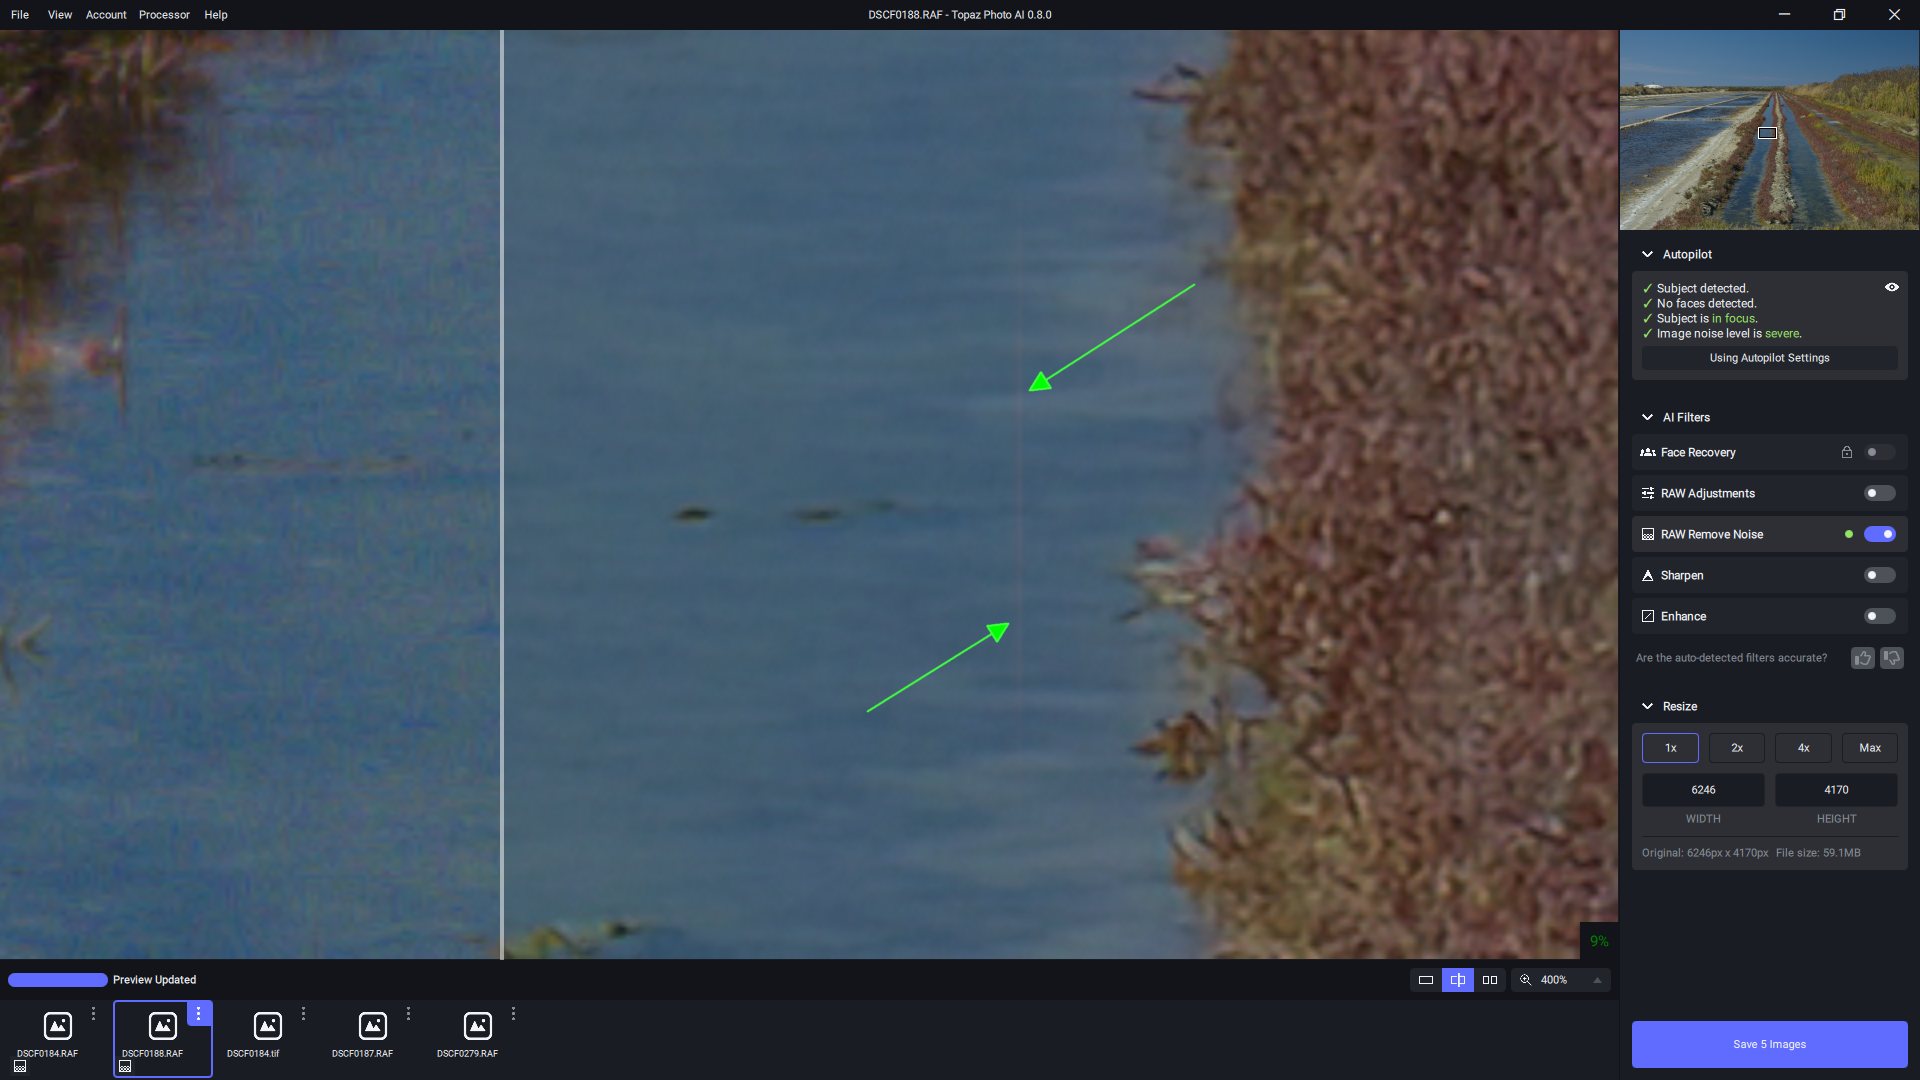Choose the 2x resize option

click(1736, 748)
